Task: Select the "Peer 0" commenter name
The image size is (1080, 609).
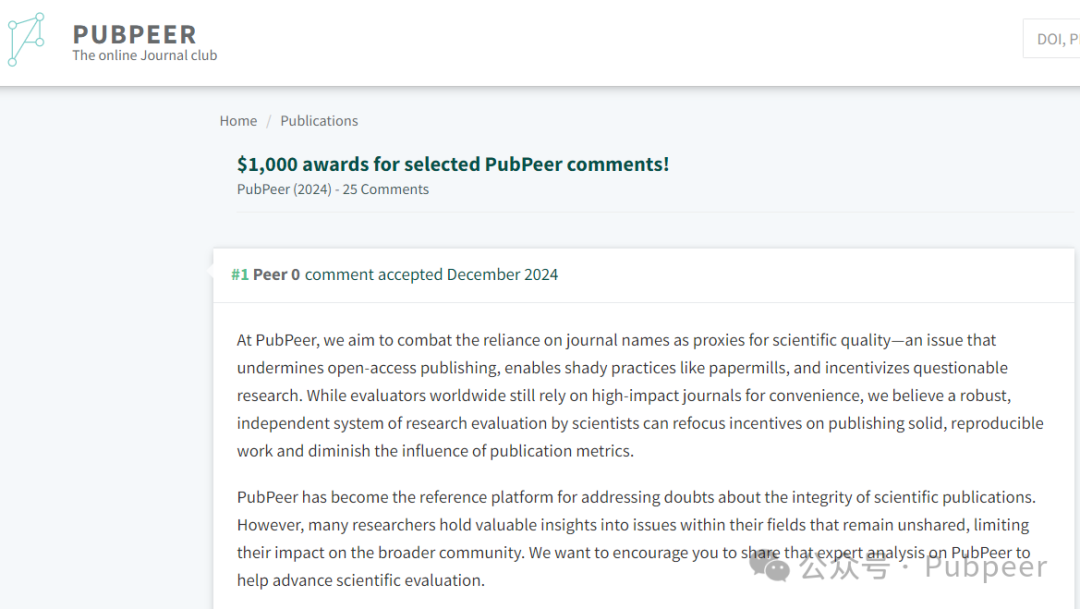Action: pyautogui.click(x=276, y=274)
